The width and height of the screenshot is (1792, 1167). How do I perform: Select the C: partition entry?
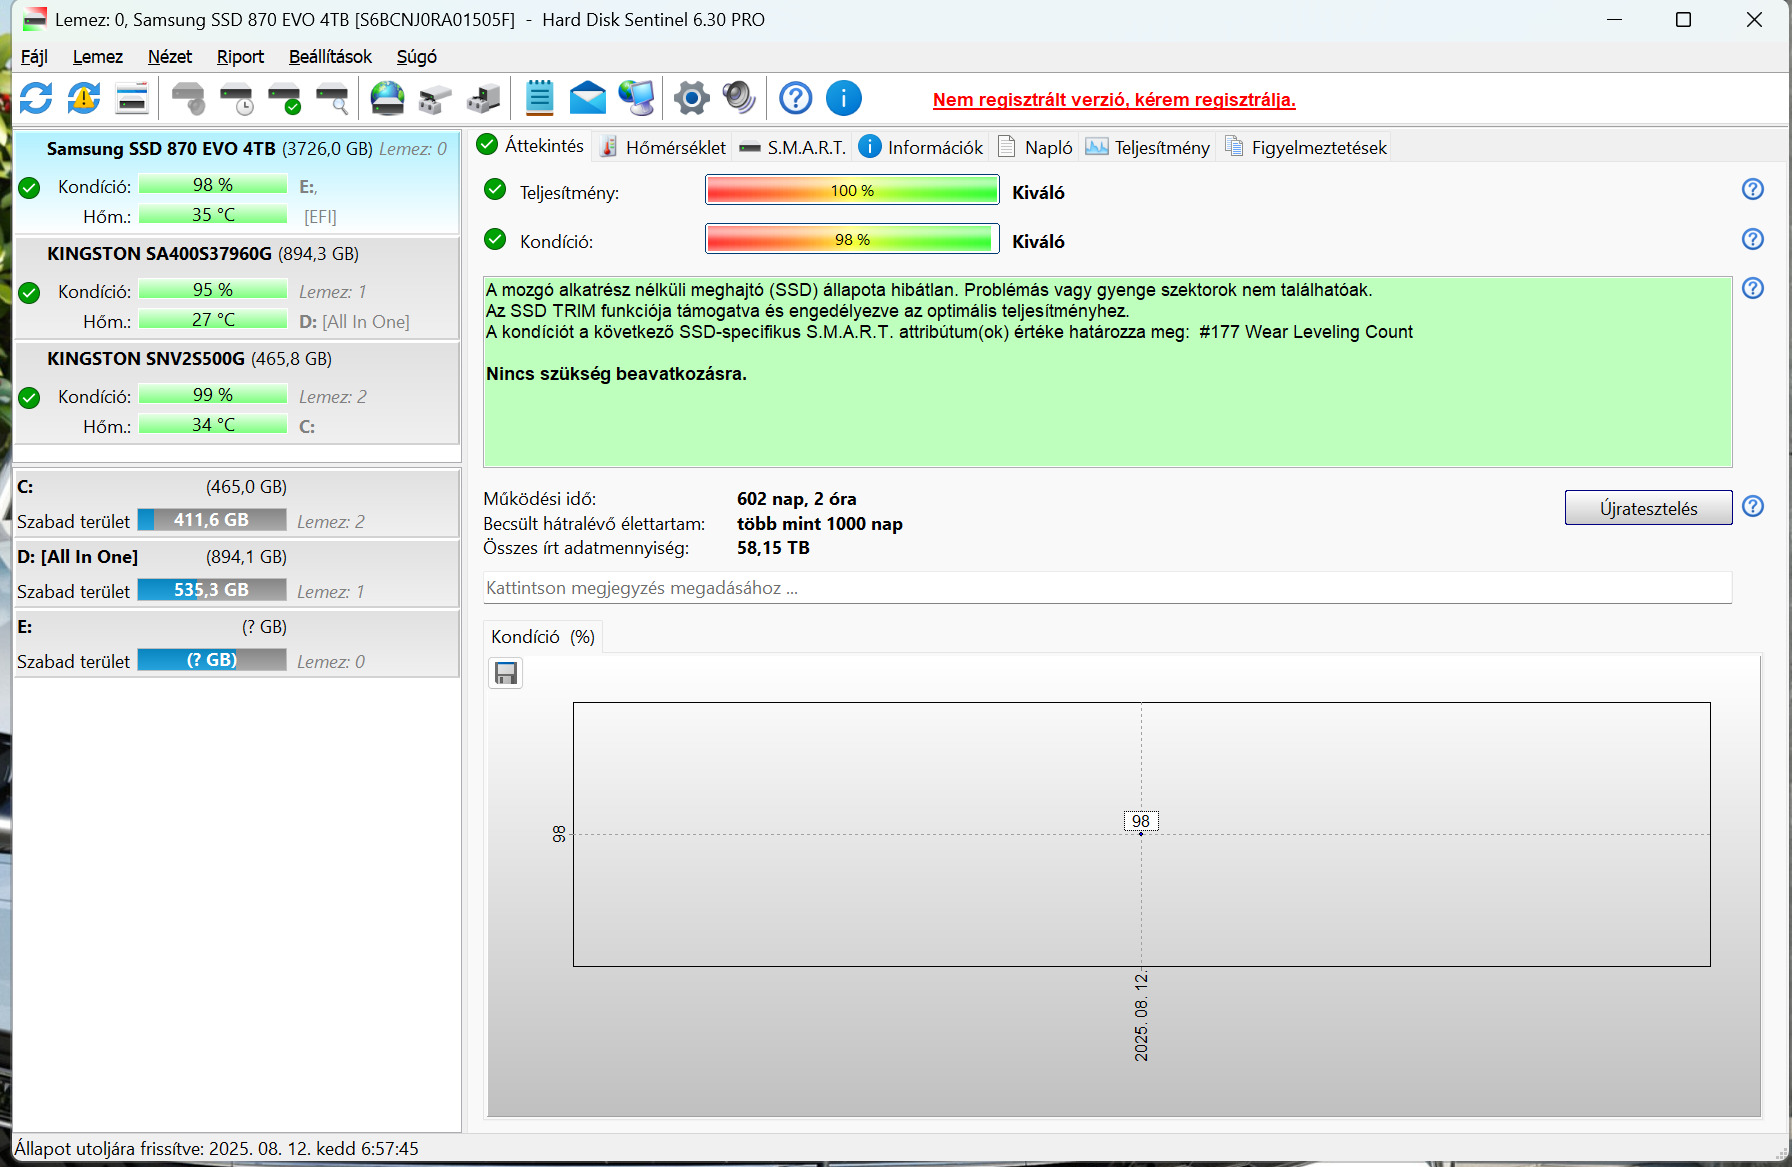point(237,503)
